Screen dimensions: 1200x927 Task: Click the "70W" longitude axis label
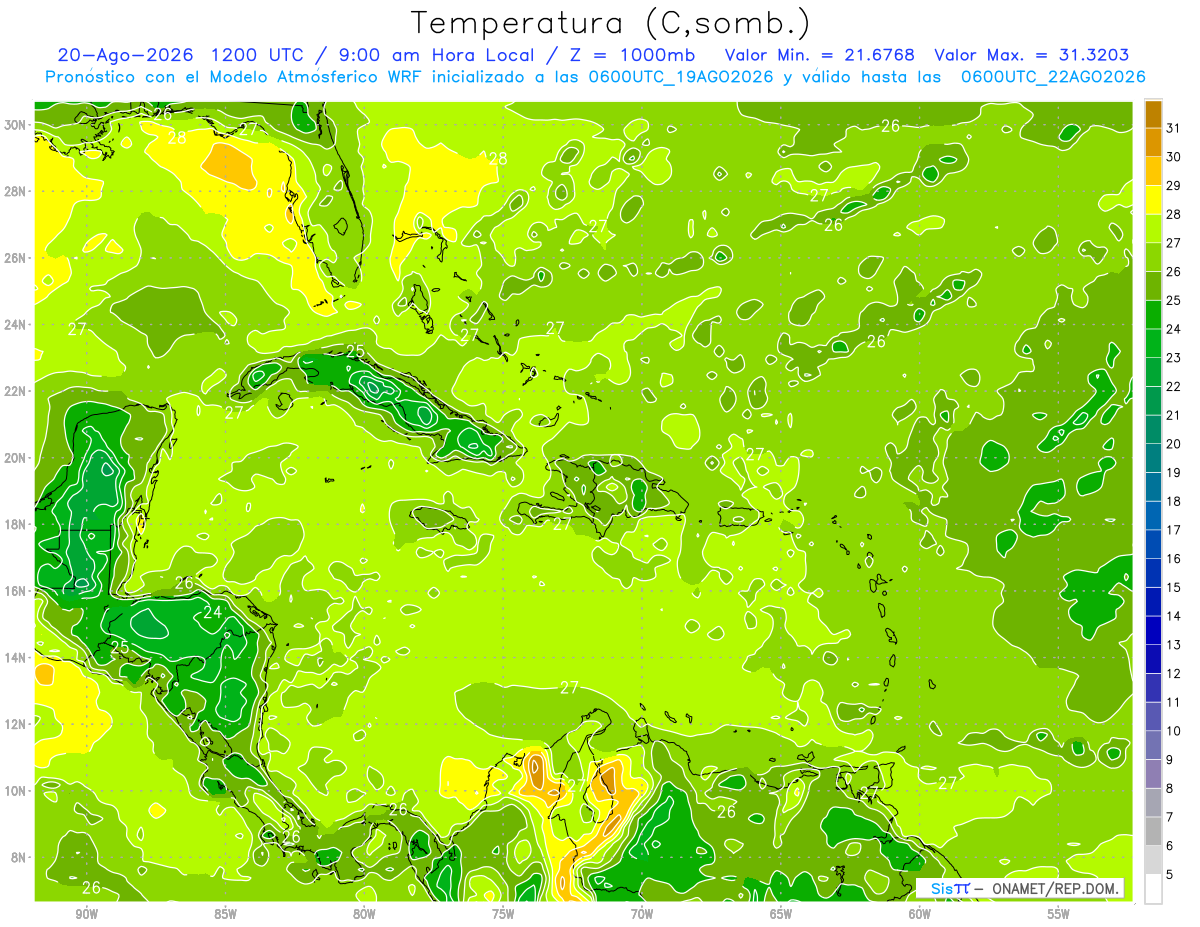[x=642, y=914]
